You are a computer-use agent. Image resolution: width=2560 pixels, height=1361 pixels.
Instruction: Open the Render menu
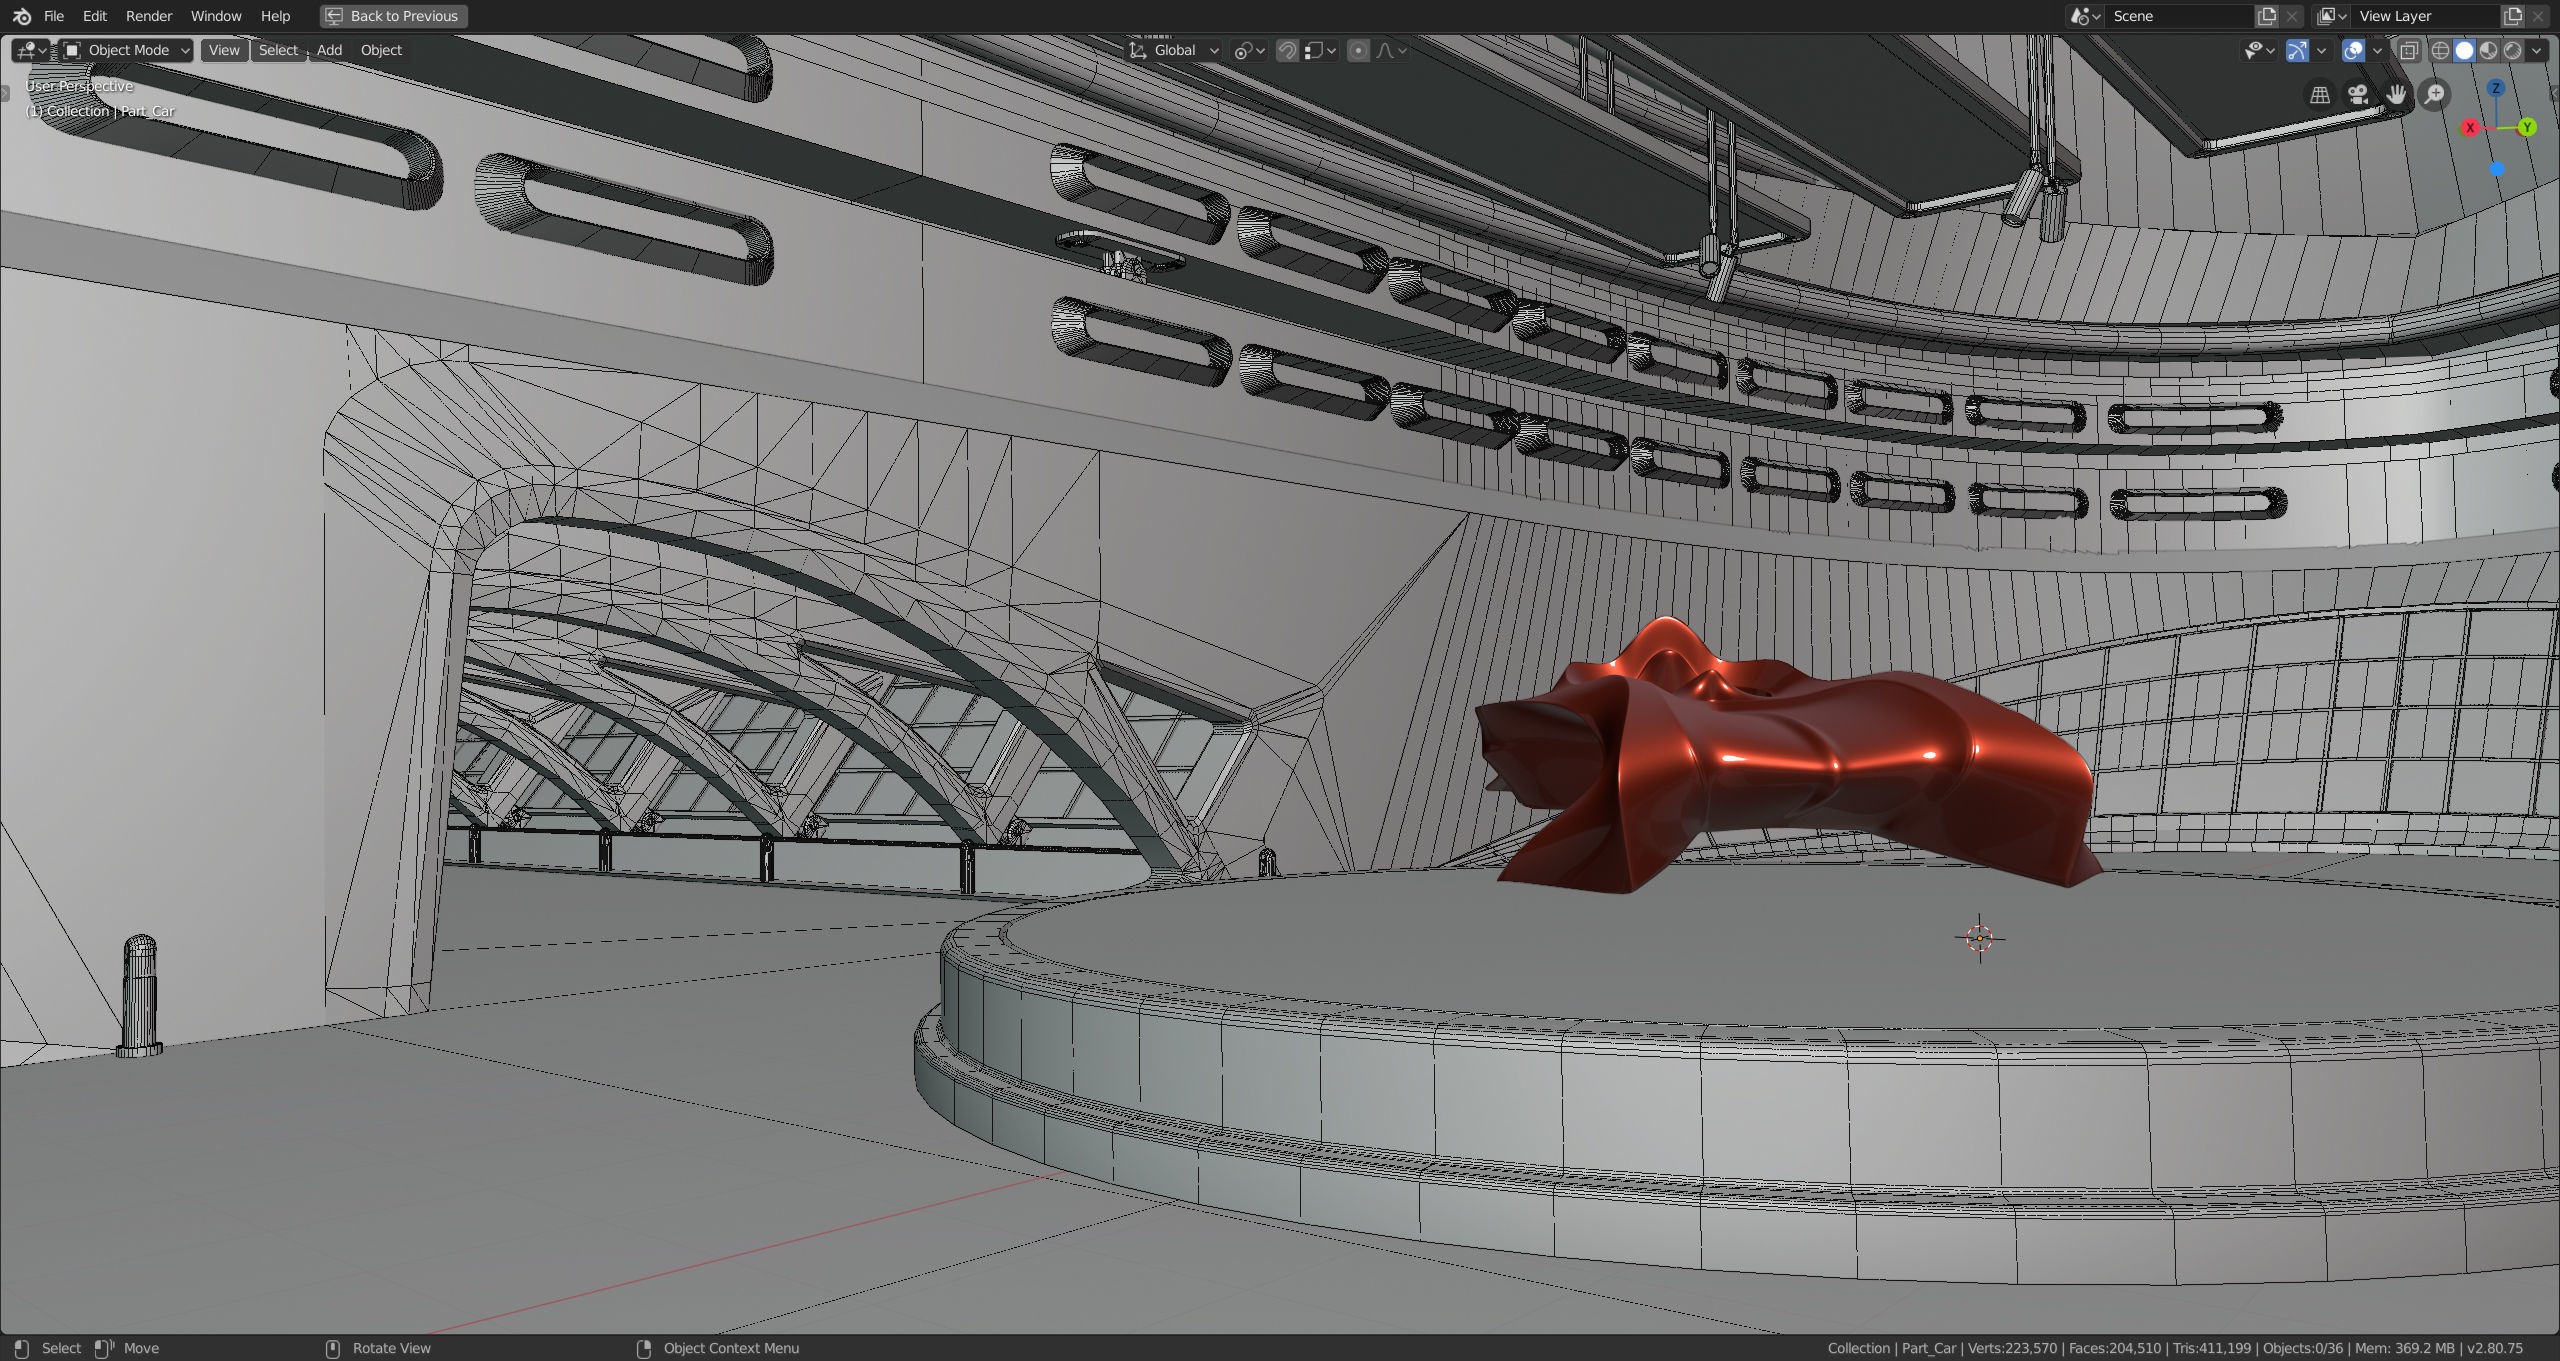(148, 16)
